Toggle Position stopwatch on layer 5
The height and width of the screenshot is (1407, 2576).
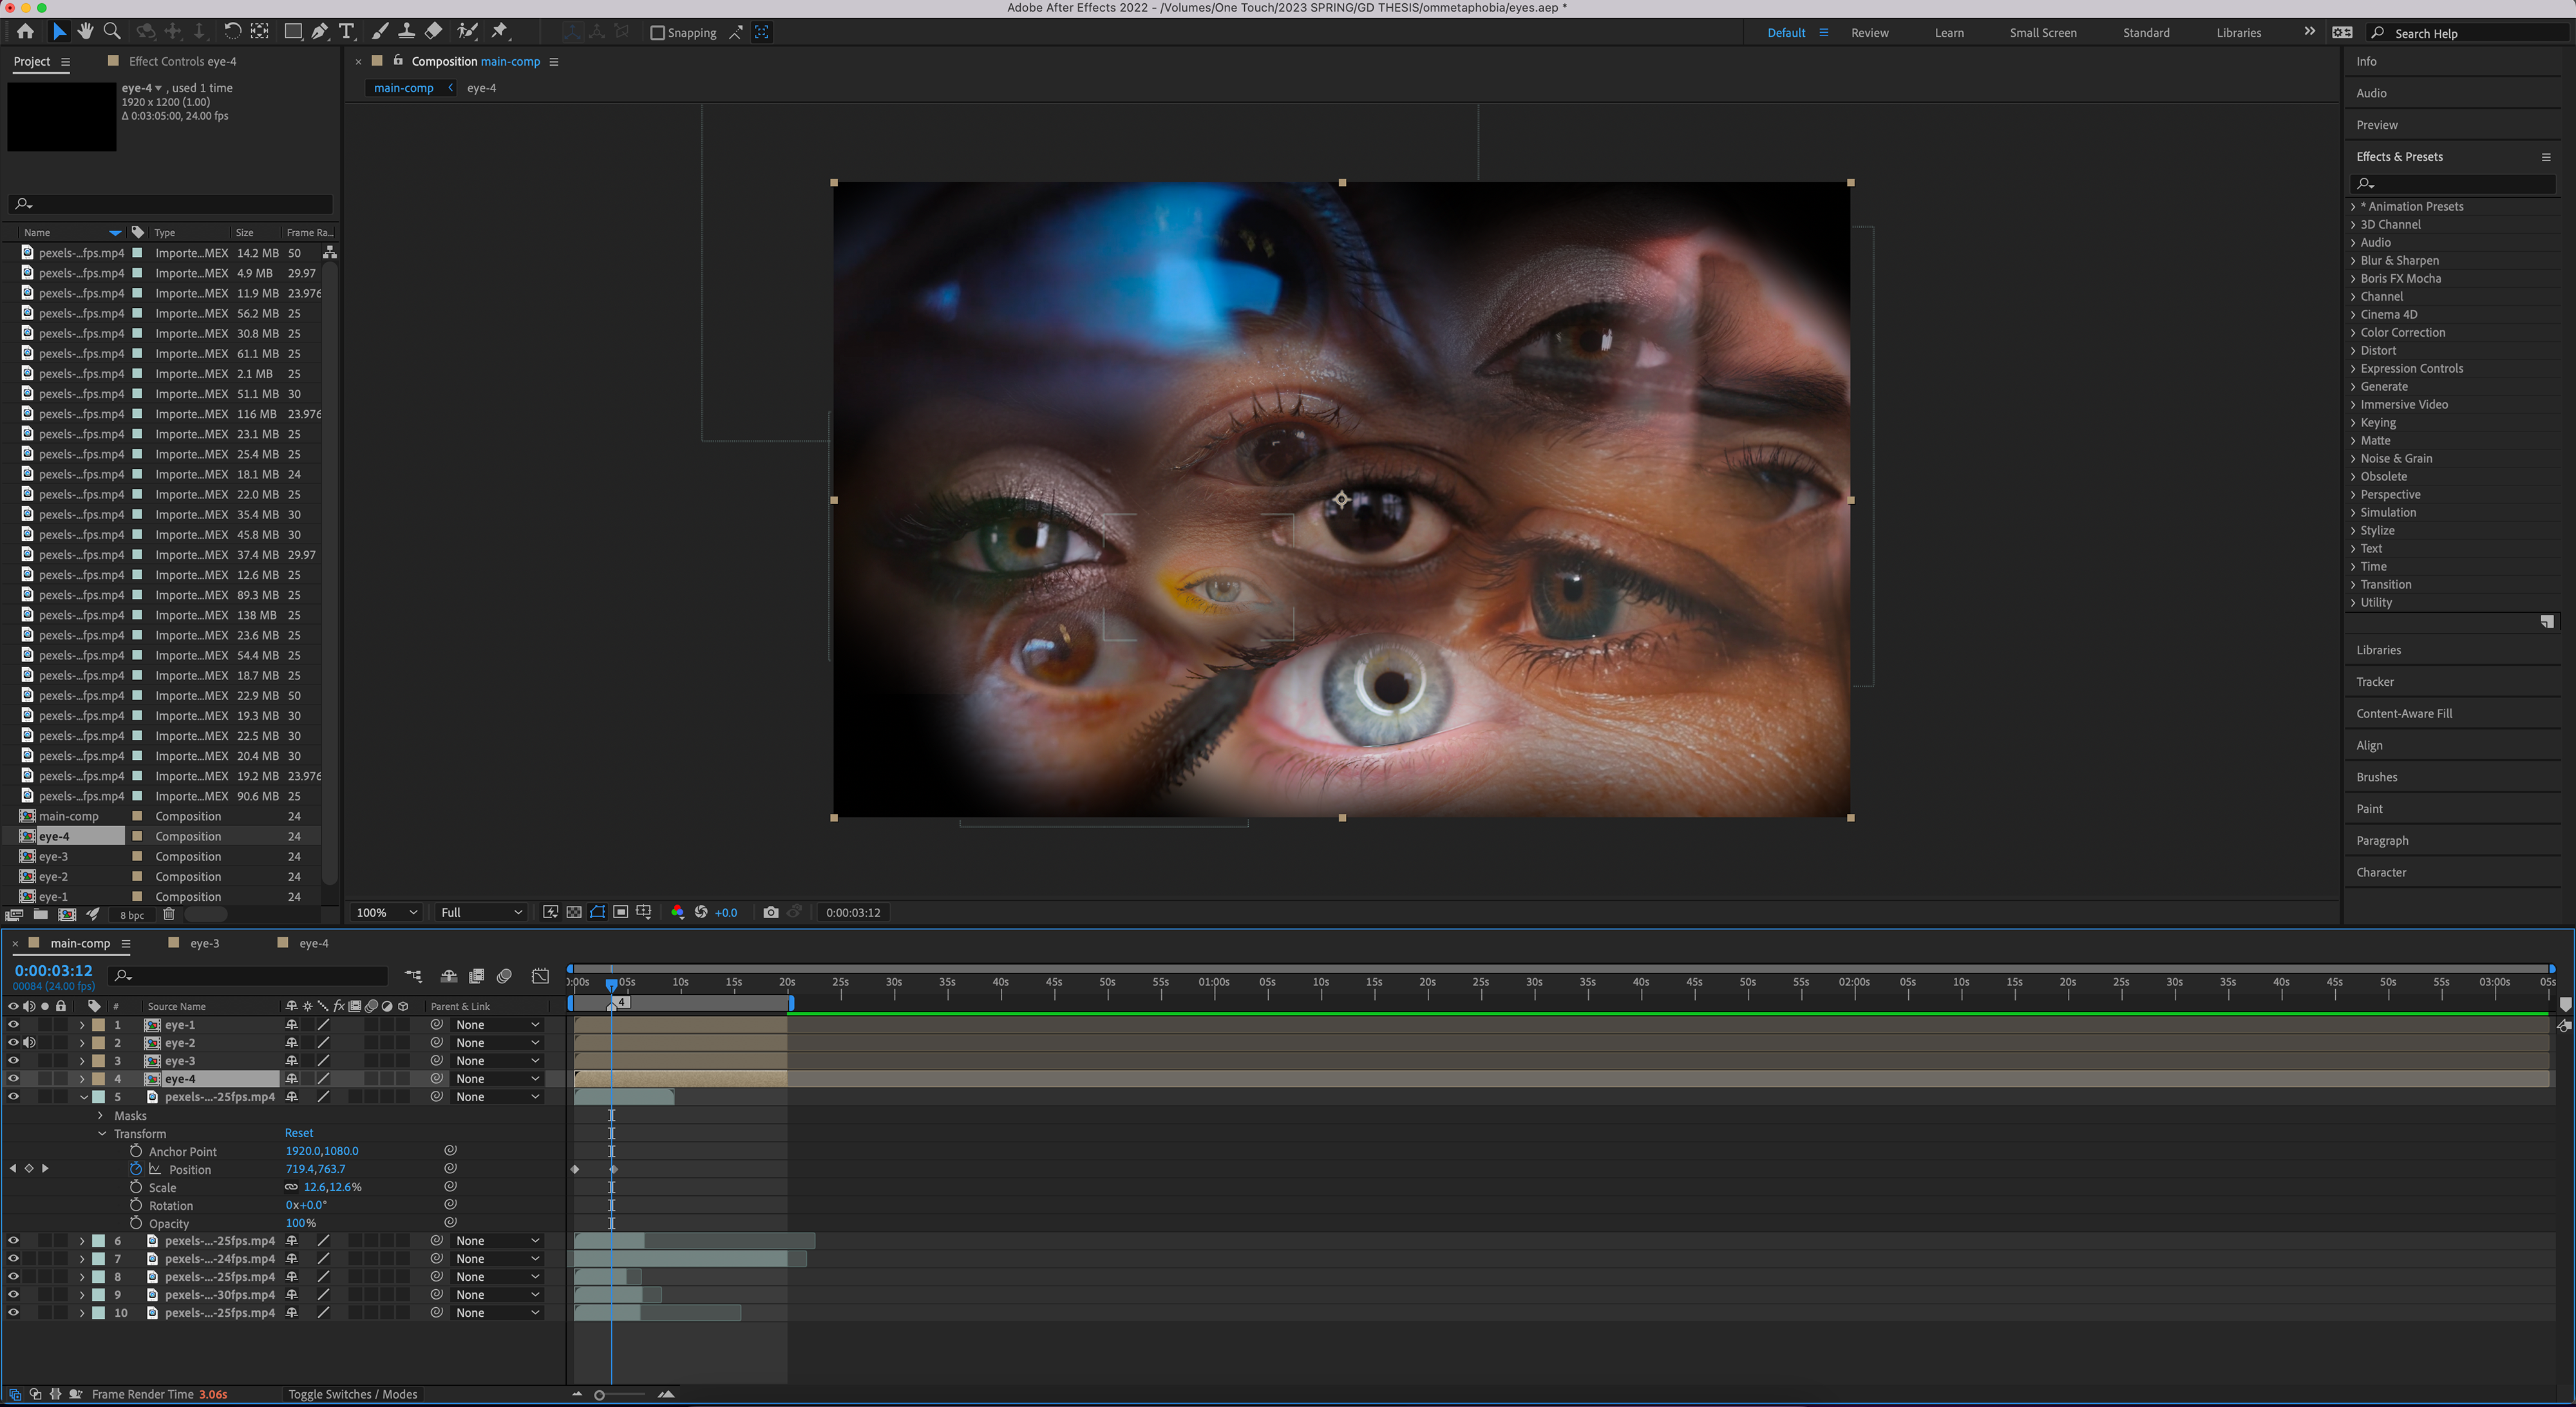pyautogui.click(x=136, y=1169)
